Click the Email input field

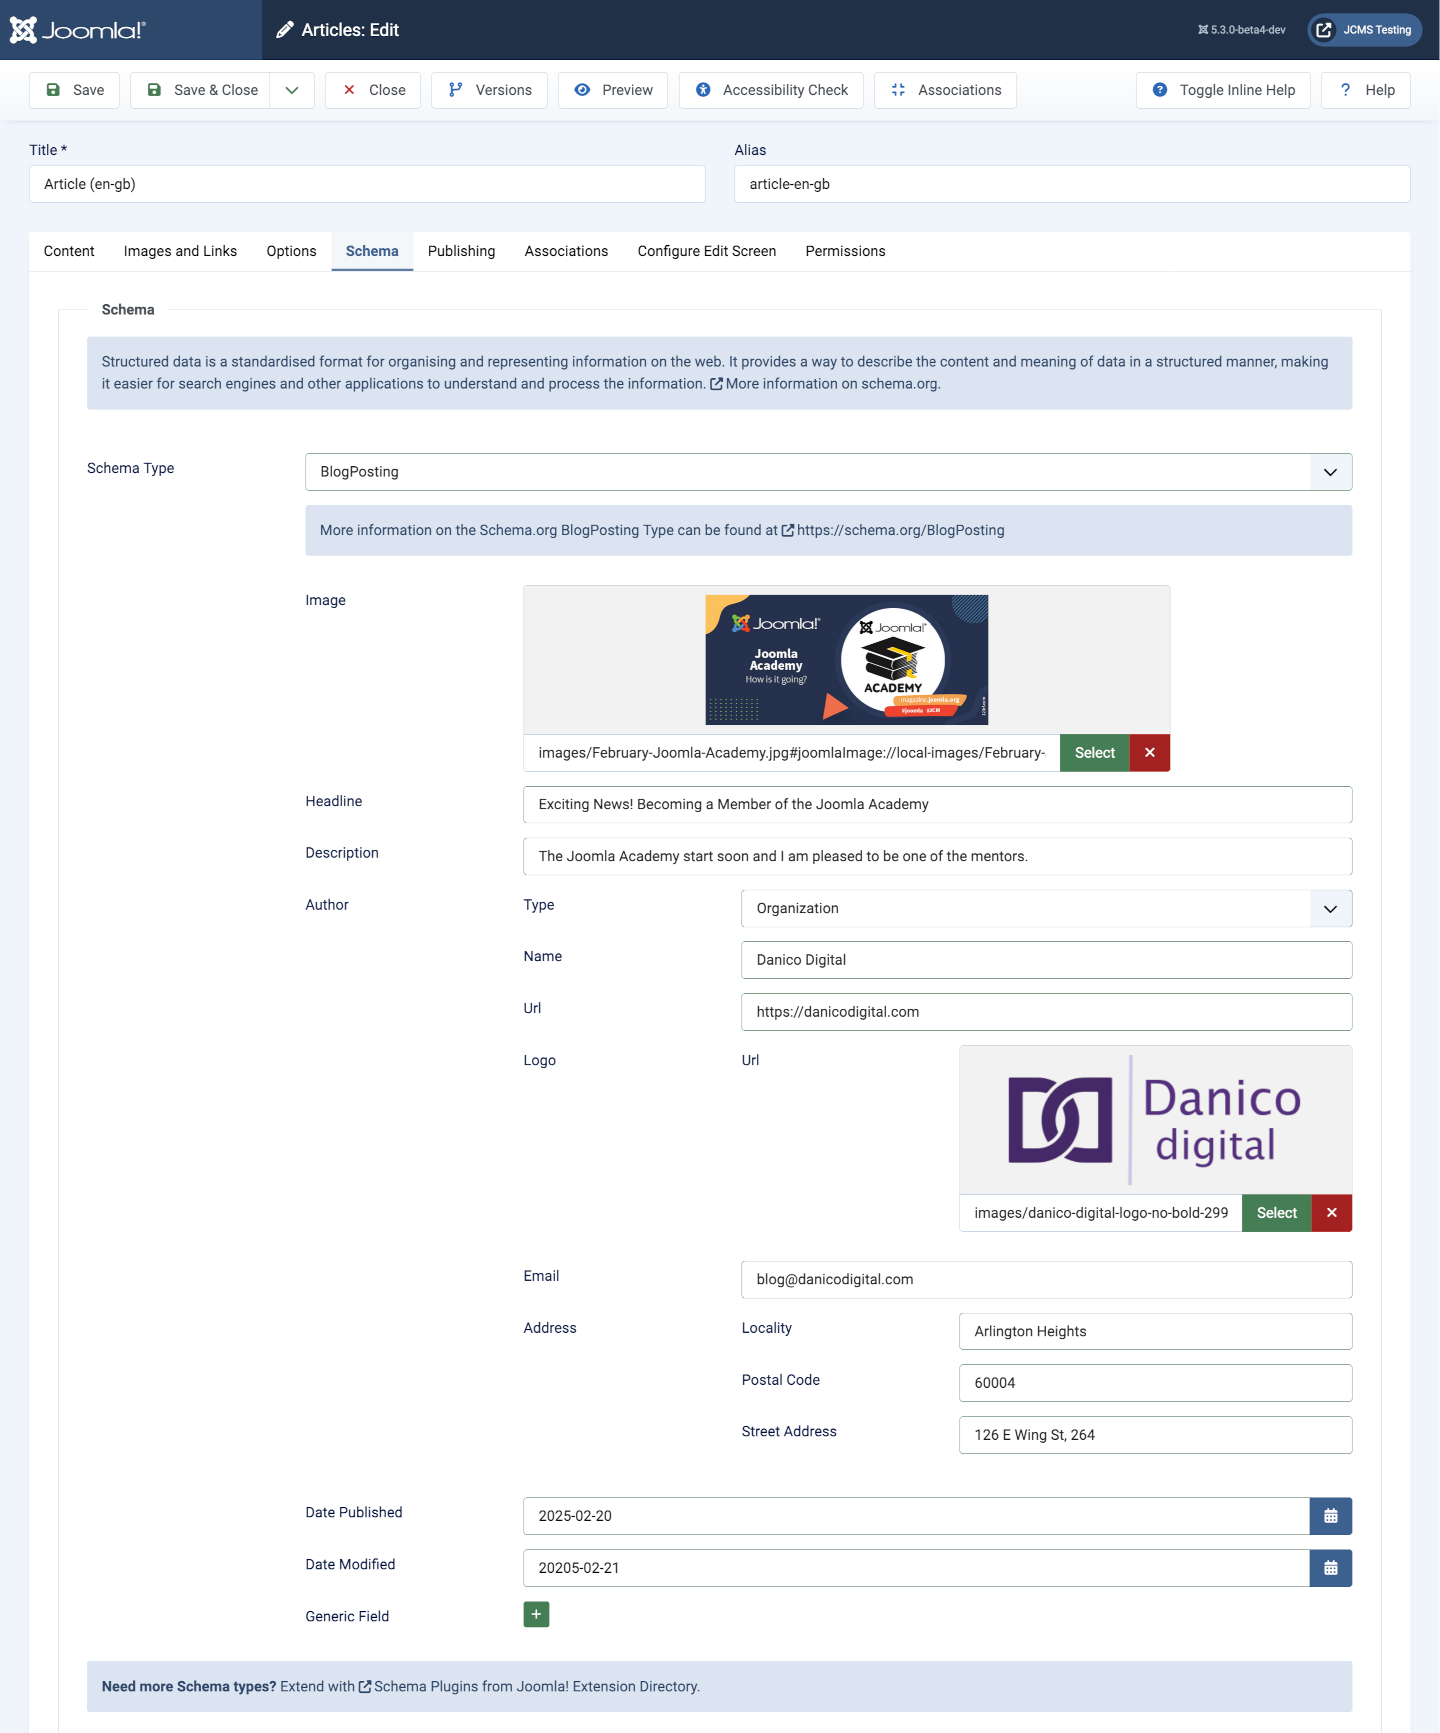[x=1046, y=1279]
